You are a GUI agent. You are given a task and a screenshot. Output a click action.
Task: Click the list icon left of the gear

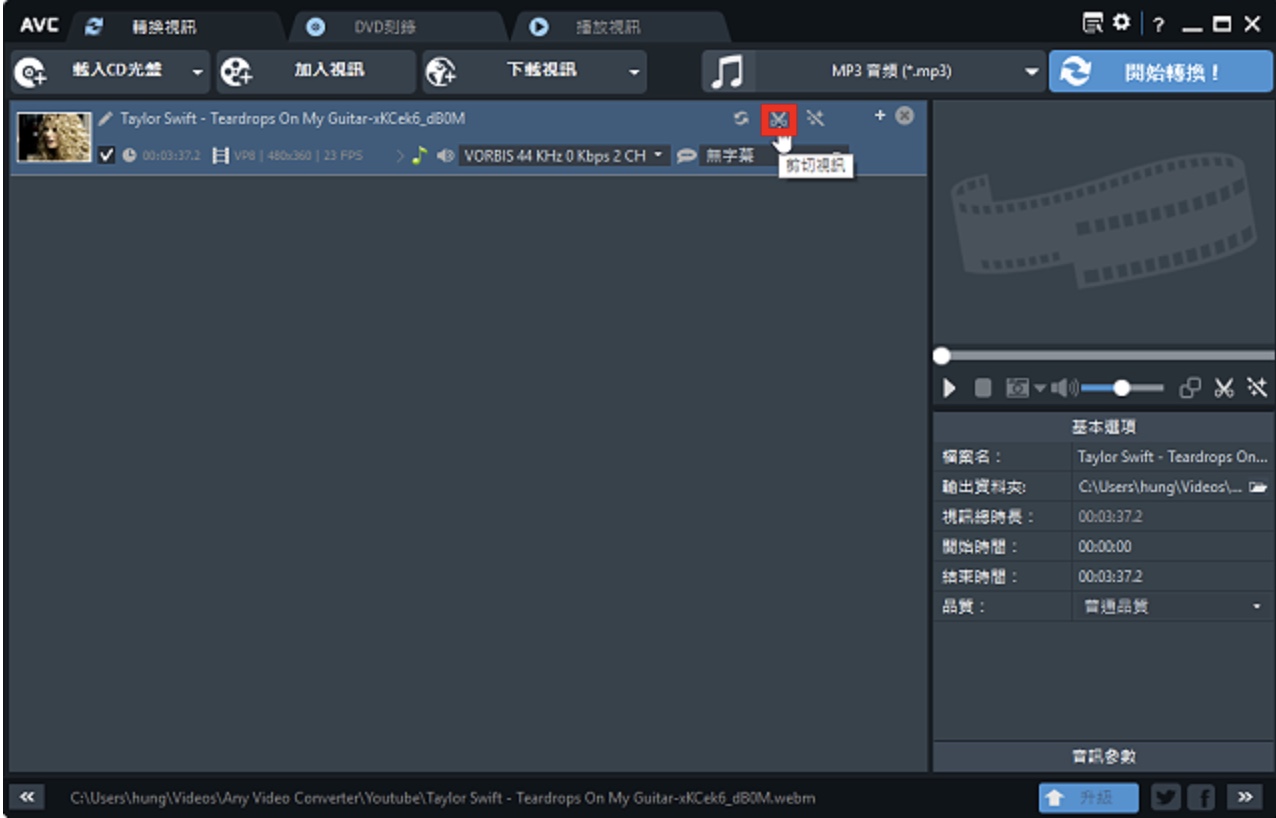[1094, 23]
